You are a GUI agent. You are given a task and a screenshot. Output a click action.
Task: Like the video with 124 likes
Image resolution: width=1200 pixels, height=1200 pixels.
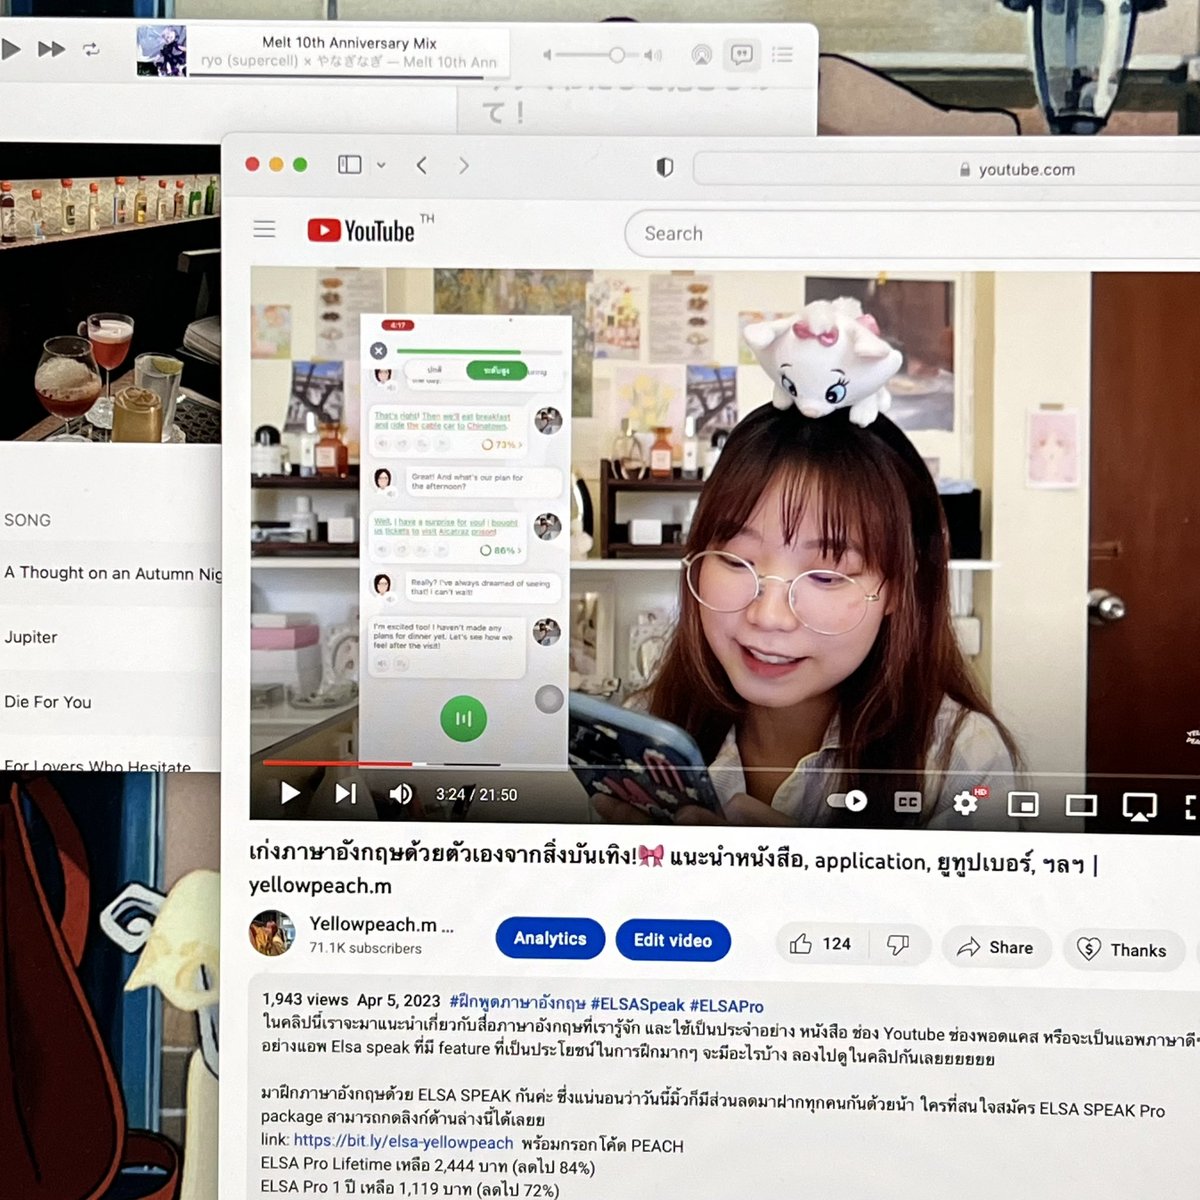pyautogui.click(x=821, y=944)
